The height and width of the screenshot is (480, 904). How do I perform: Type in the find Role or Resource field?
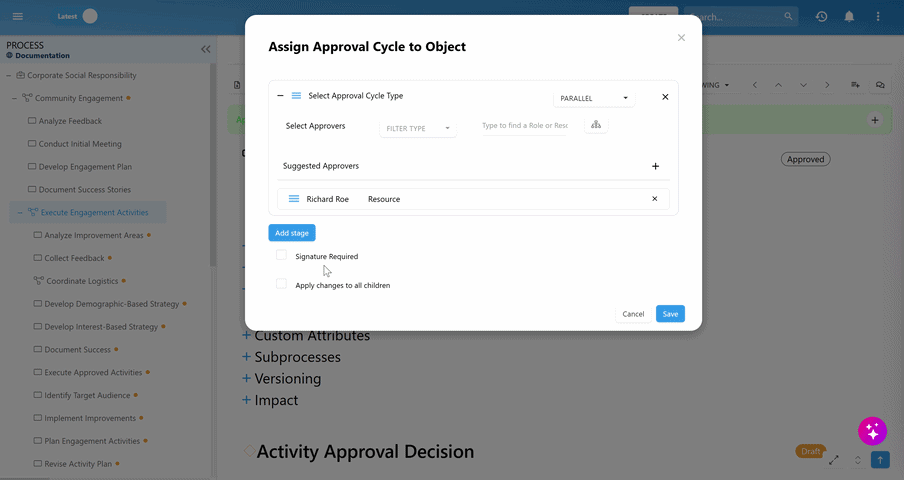[x=524, y=126]
